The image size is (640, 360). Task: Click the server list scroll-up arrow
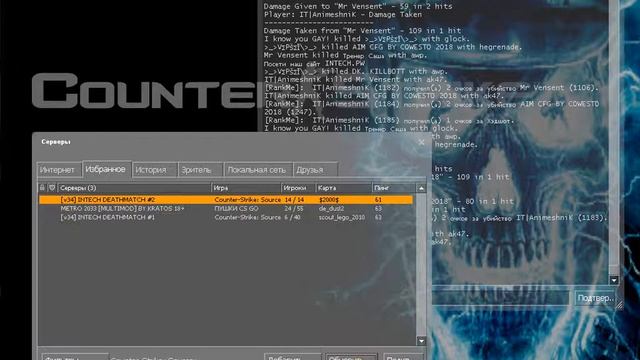421,188
